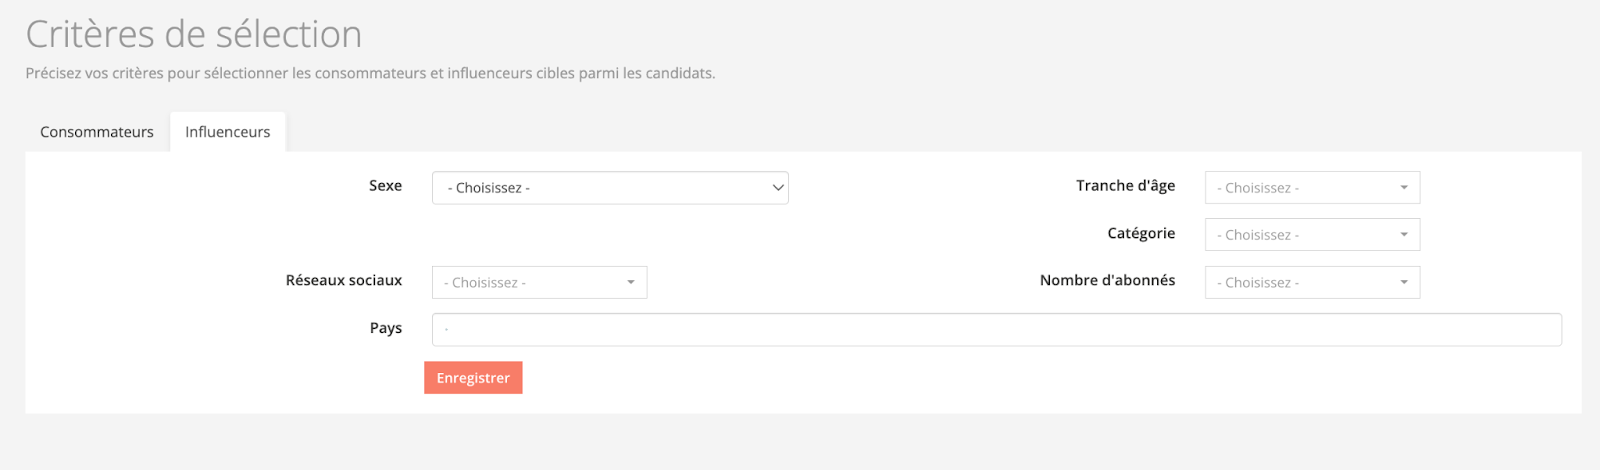Click the chevron arrow in Sexe field
The image size is (1600, 470).
tap(778, 188)
